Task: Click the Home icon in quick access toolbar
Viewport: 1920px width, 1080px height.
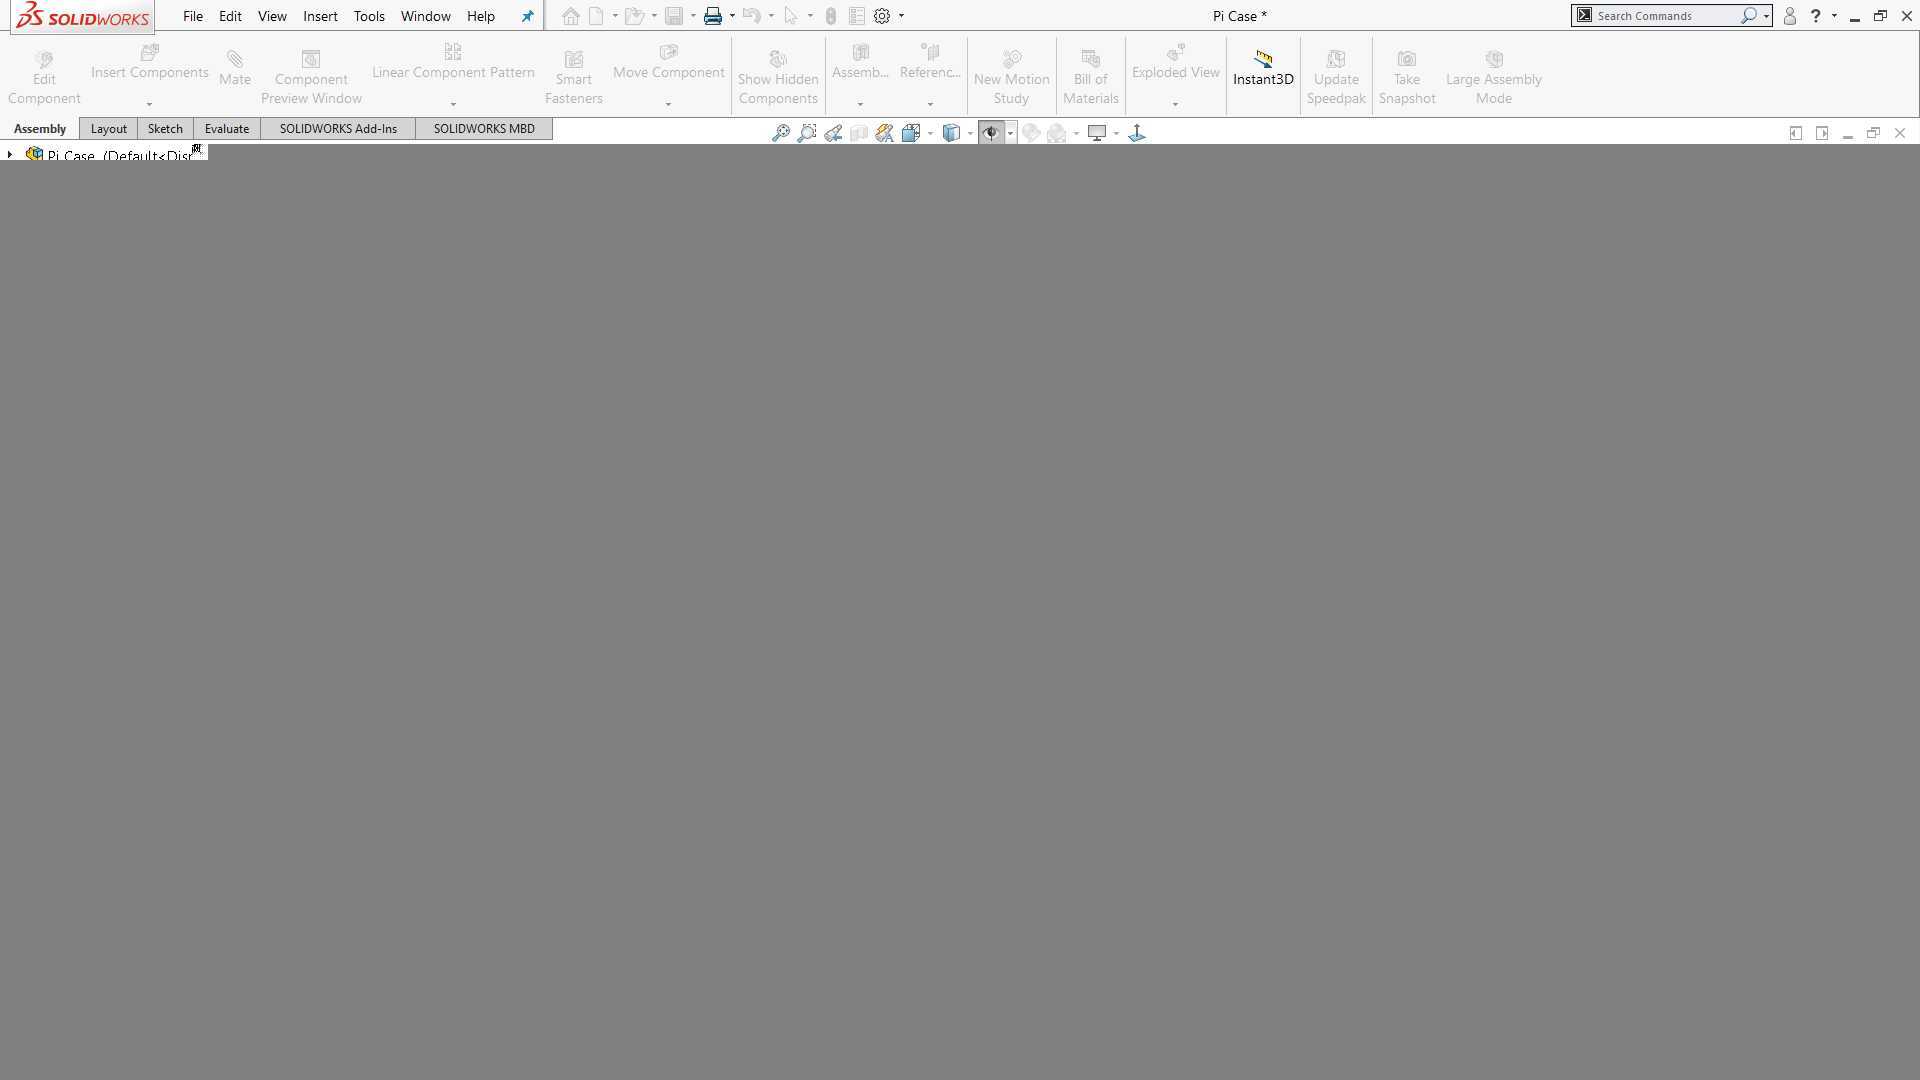Action: point(570,16)
